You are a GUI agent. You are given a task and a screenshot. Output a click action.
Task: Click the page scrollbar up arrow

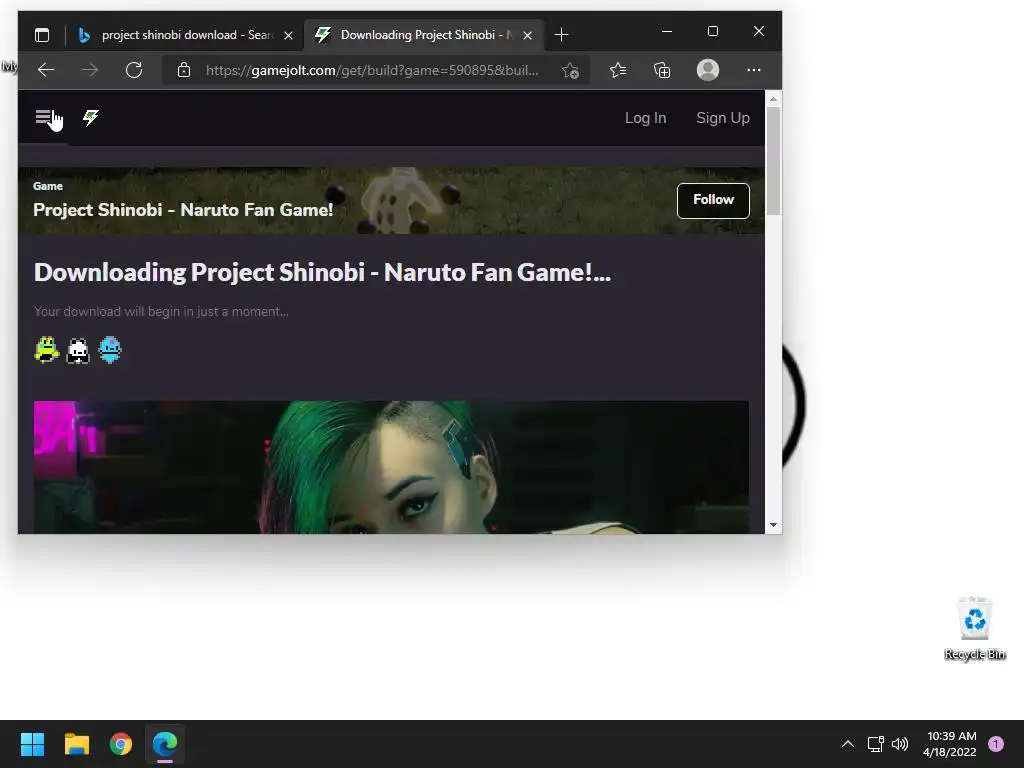773,99
